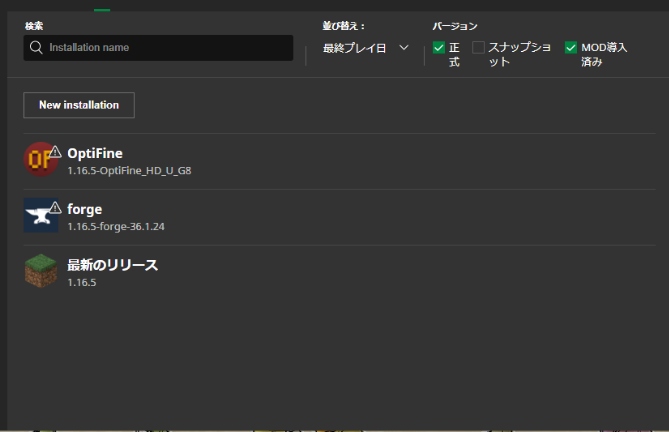
Task: Open the 最終プレイ日 sort dropdown
Action: coord(365,48)
